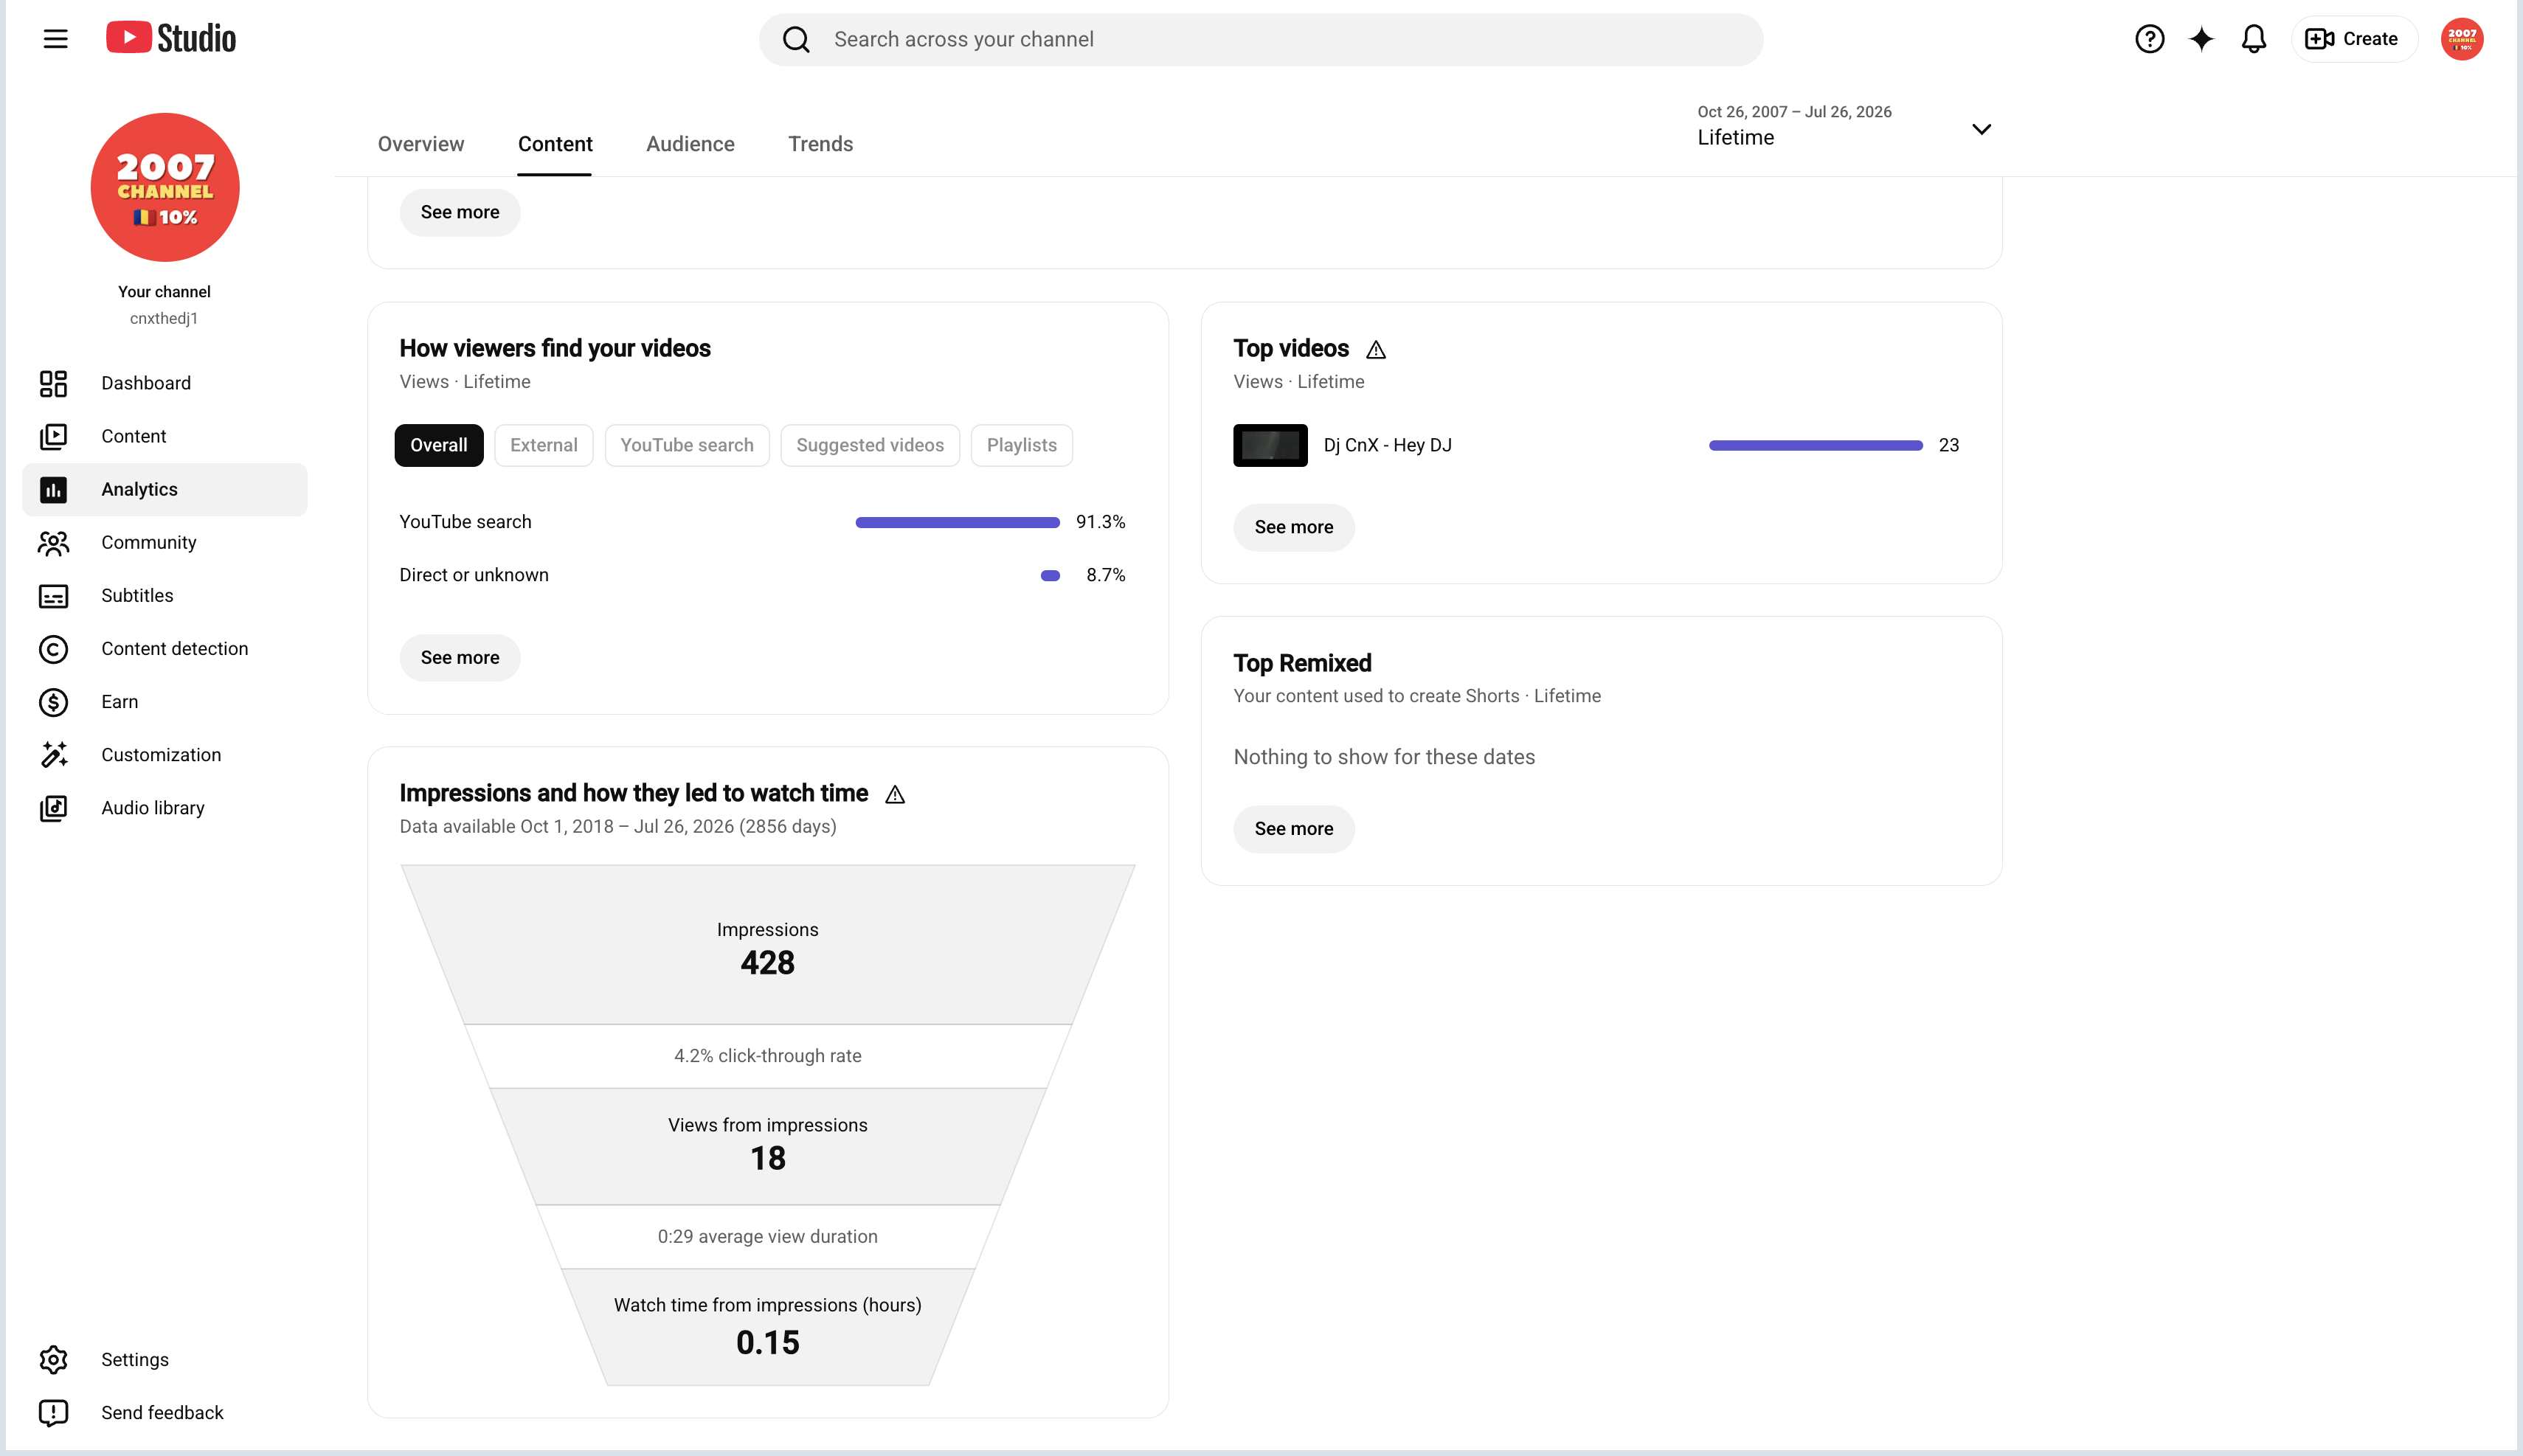
Task: Open the notifications bell
Action: [x=2253, y=39]
